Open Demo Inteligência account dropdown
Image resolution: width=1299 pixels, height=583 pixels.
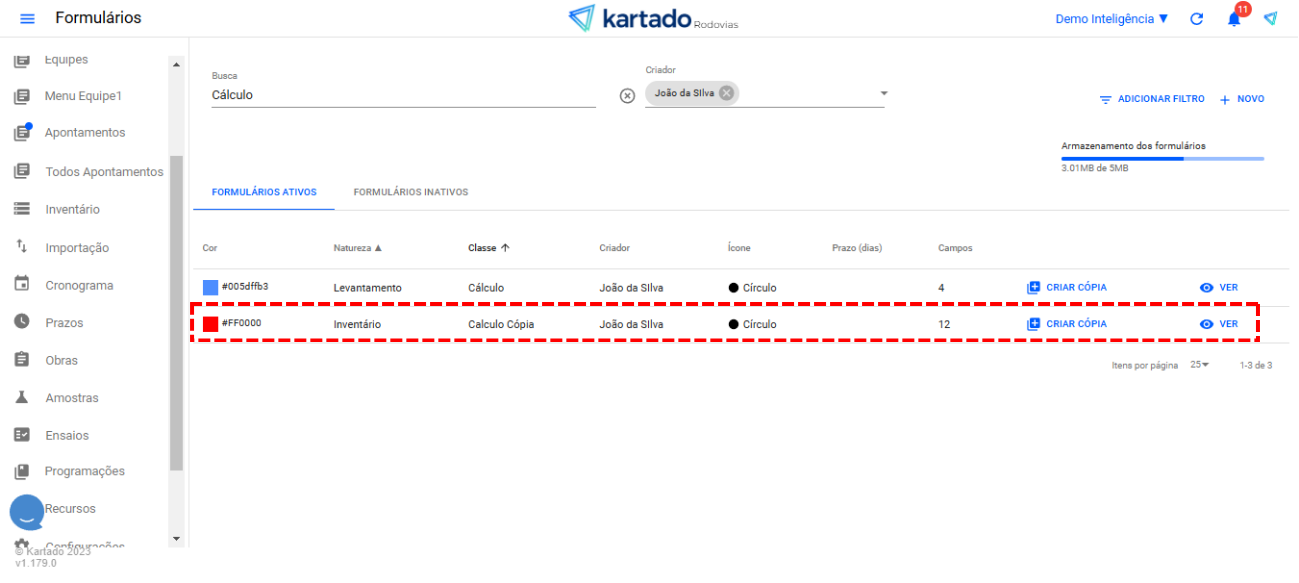tap(1111, 19)
